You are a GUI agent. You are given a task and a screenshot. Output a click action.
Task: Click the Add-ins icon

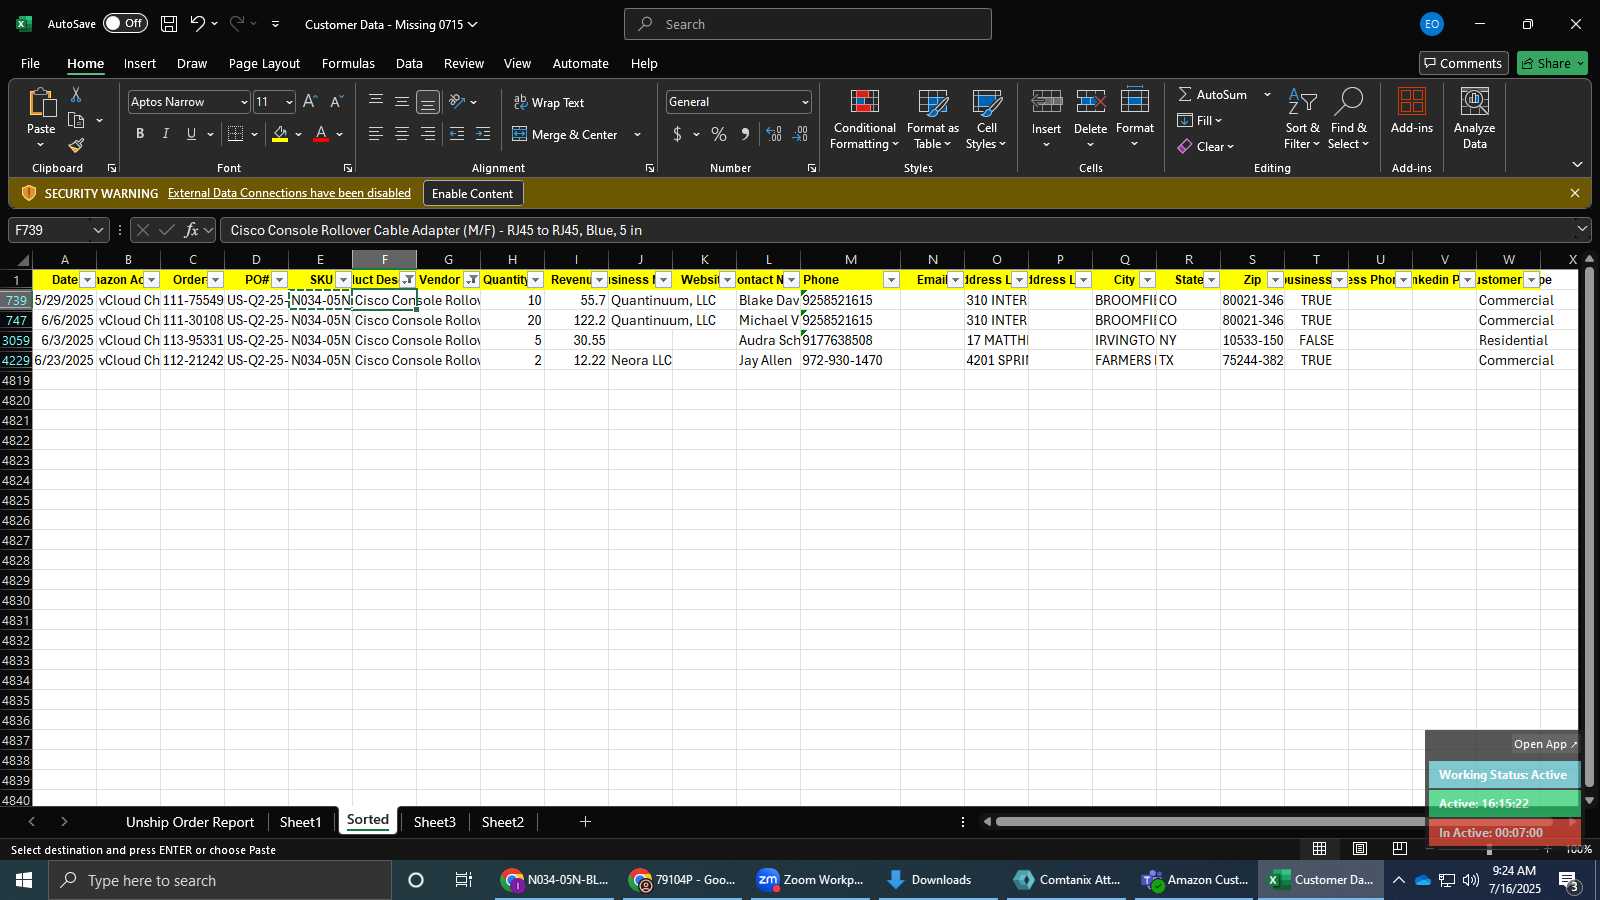[1412, 110]
